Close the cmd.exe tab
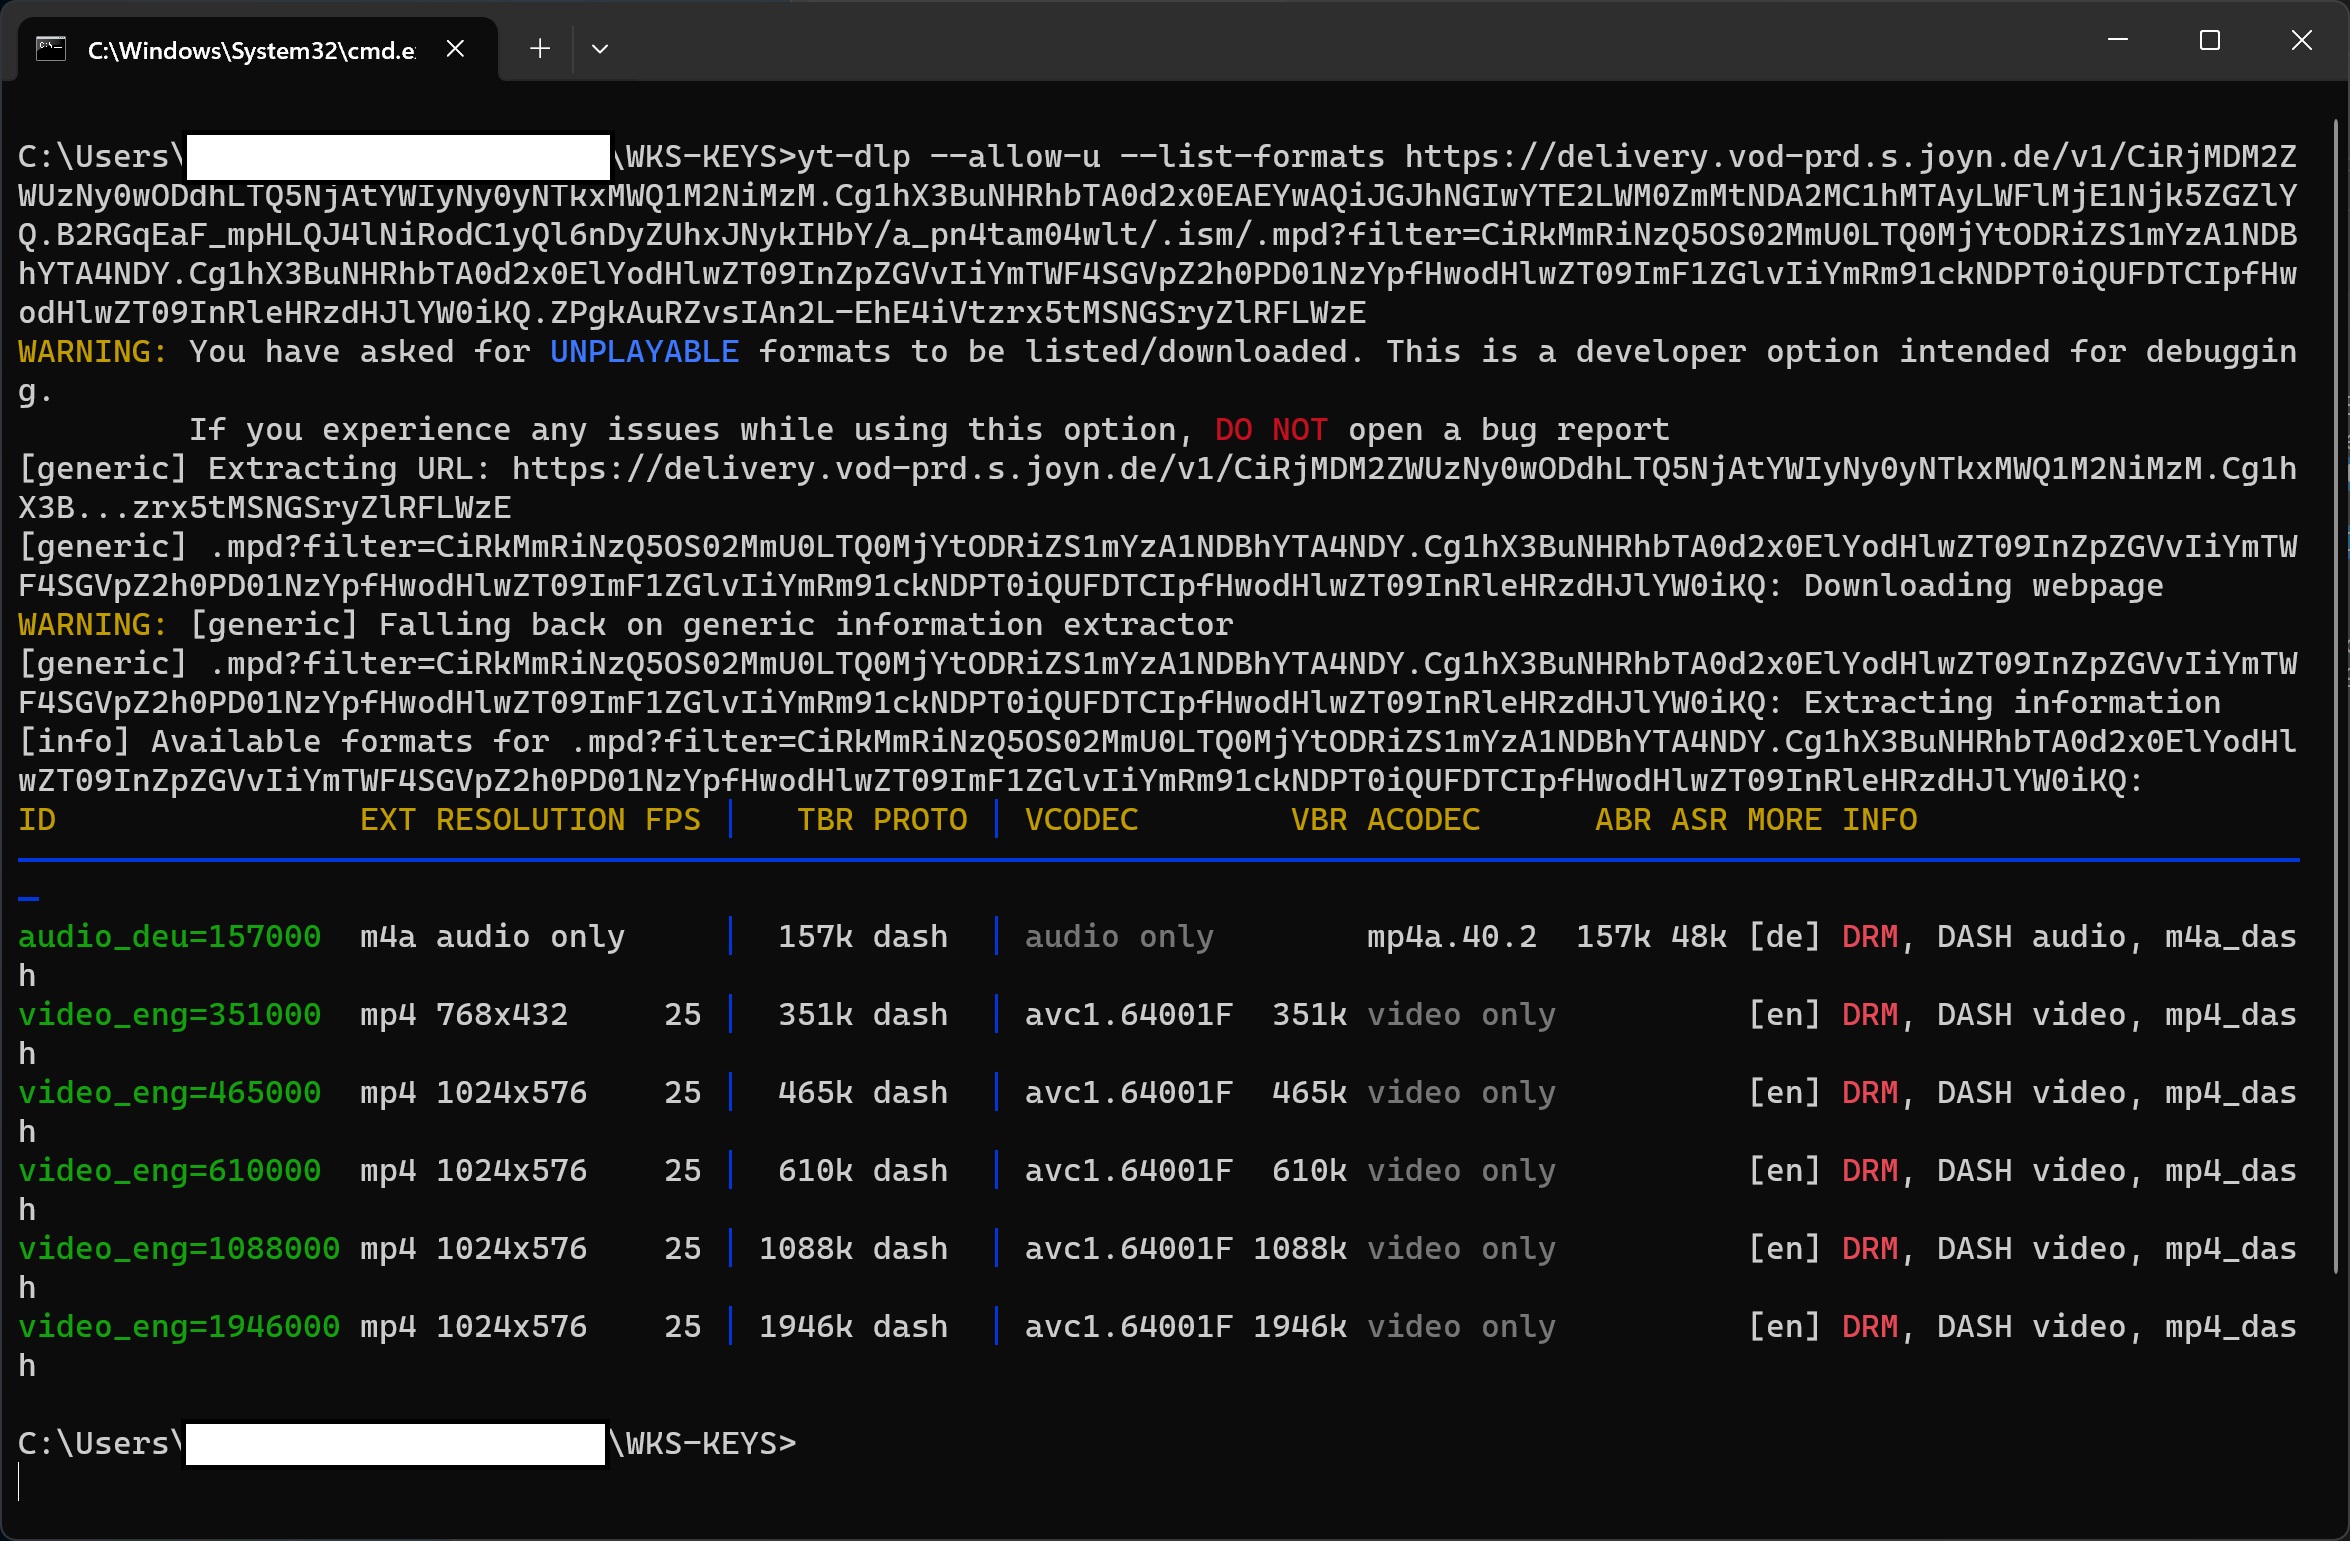Screen dimensions: 2350x1541 tap(455, 48)
